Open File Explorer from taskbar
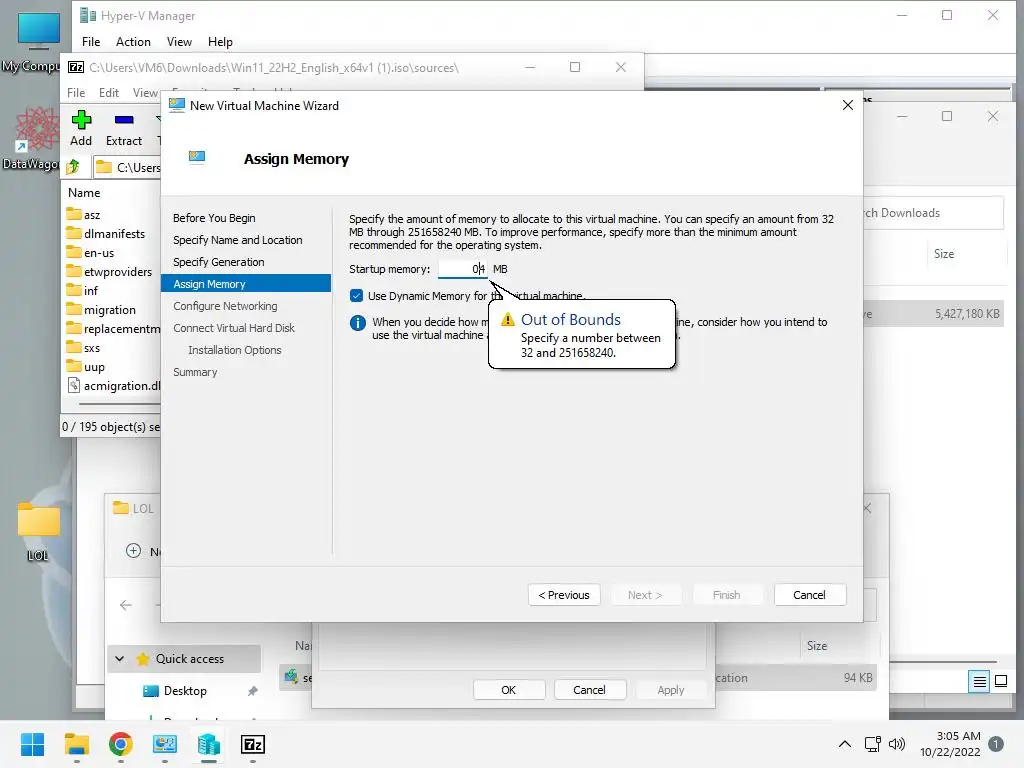Image resolution: width=1024 pixels, height=768 pixels. click(x=76, y=744)
